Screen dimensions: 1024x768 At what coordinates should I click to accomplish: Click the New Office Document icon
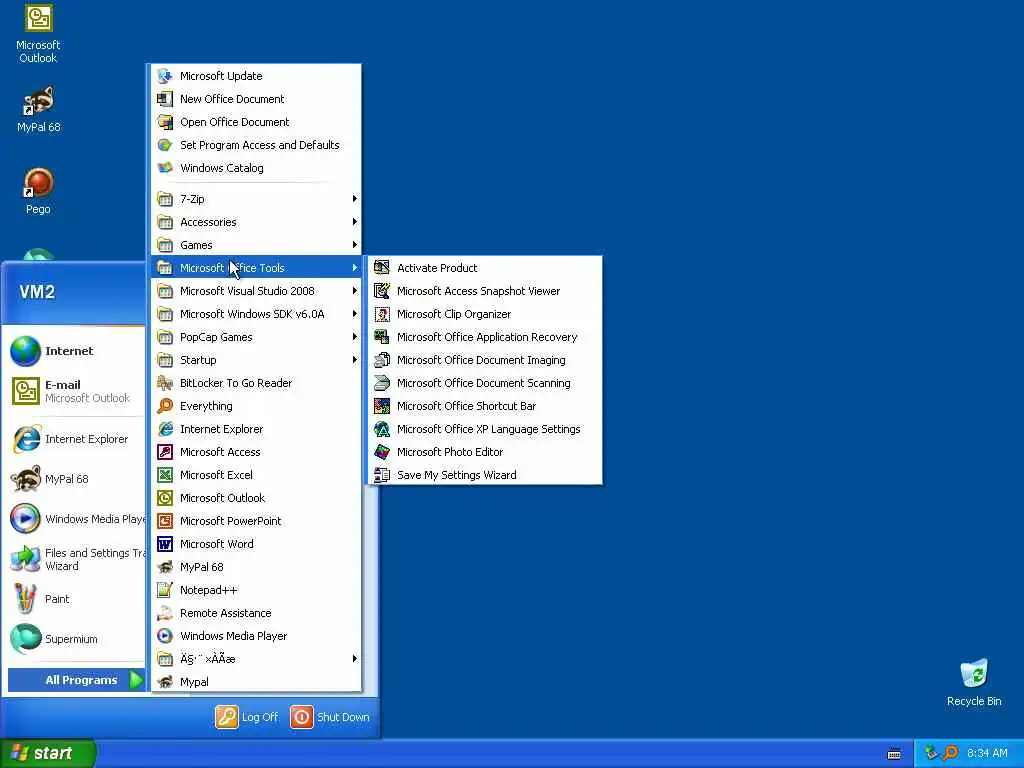tap(165, 99)
